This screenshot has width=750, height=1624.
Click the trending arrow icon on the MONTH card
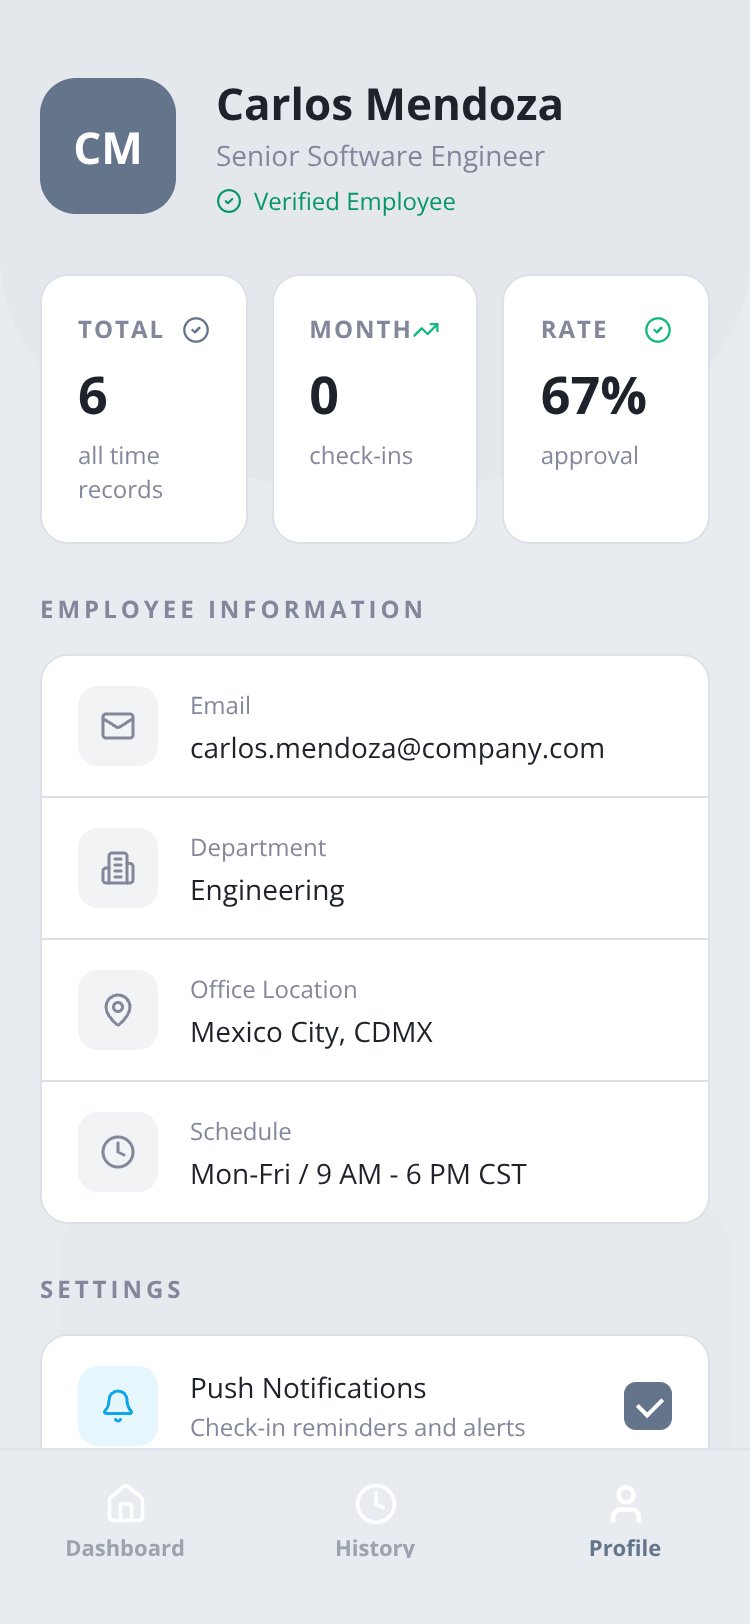click(427, 330)
